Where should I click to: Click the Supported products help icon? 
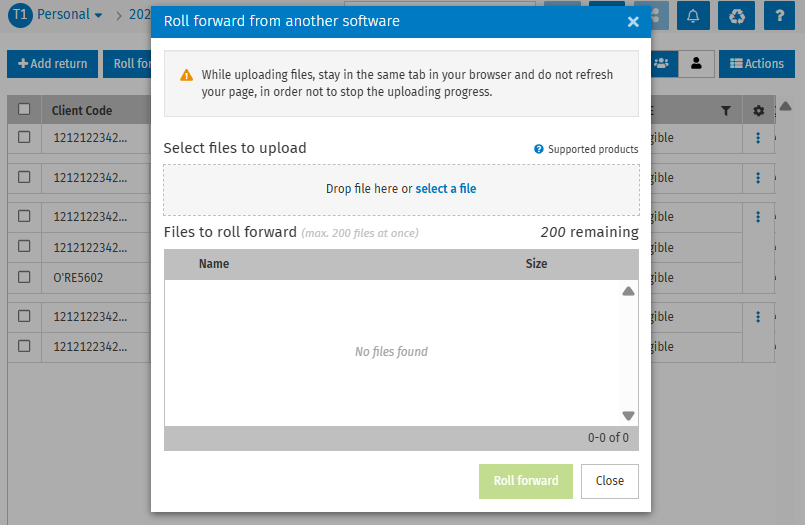tap(539, 149)
